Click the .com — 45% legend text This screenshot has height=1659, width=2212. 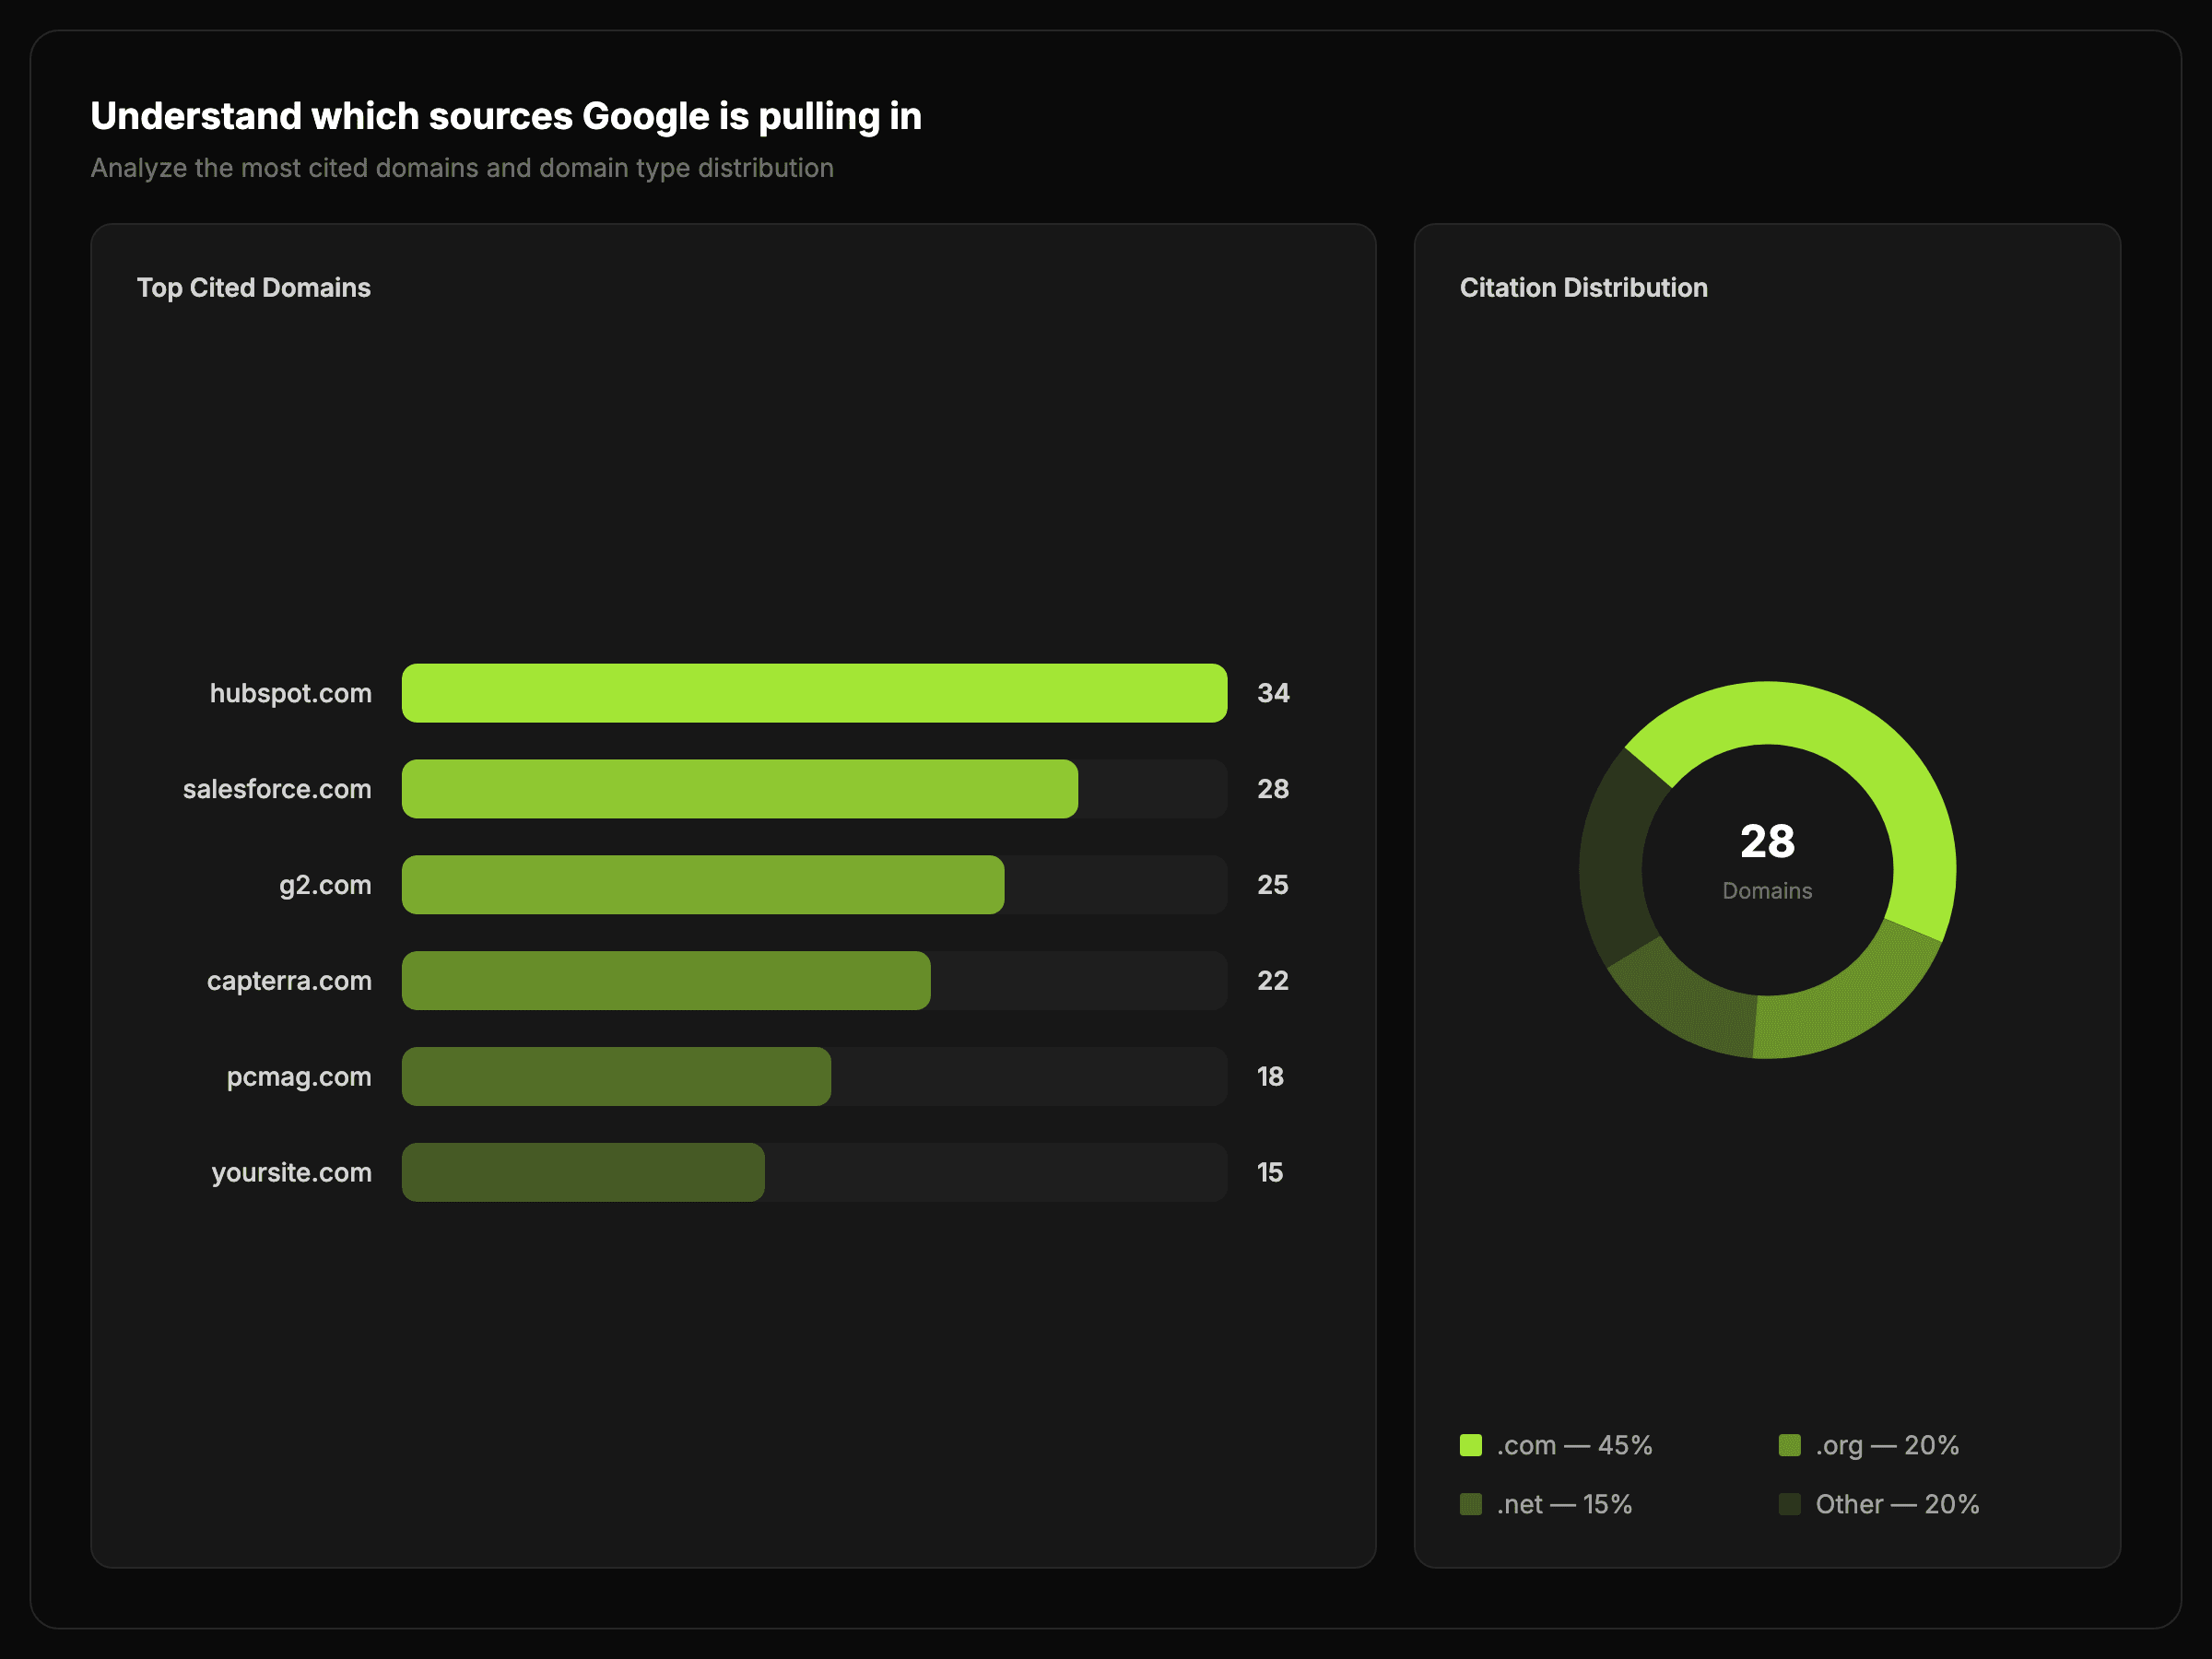1574,1445
